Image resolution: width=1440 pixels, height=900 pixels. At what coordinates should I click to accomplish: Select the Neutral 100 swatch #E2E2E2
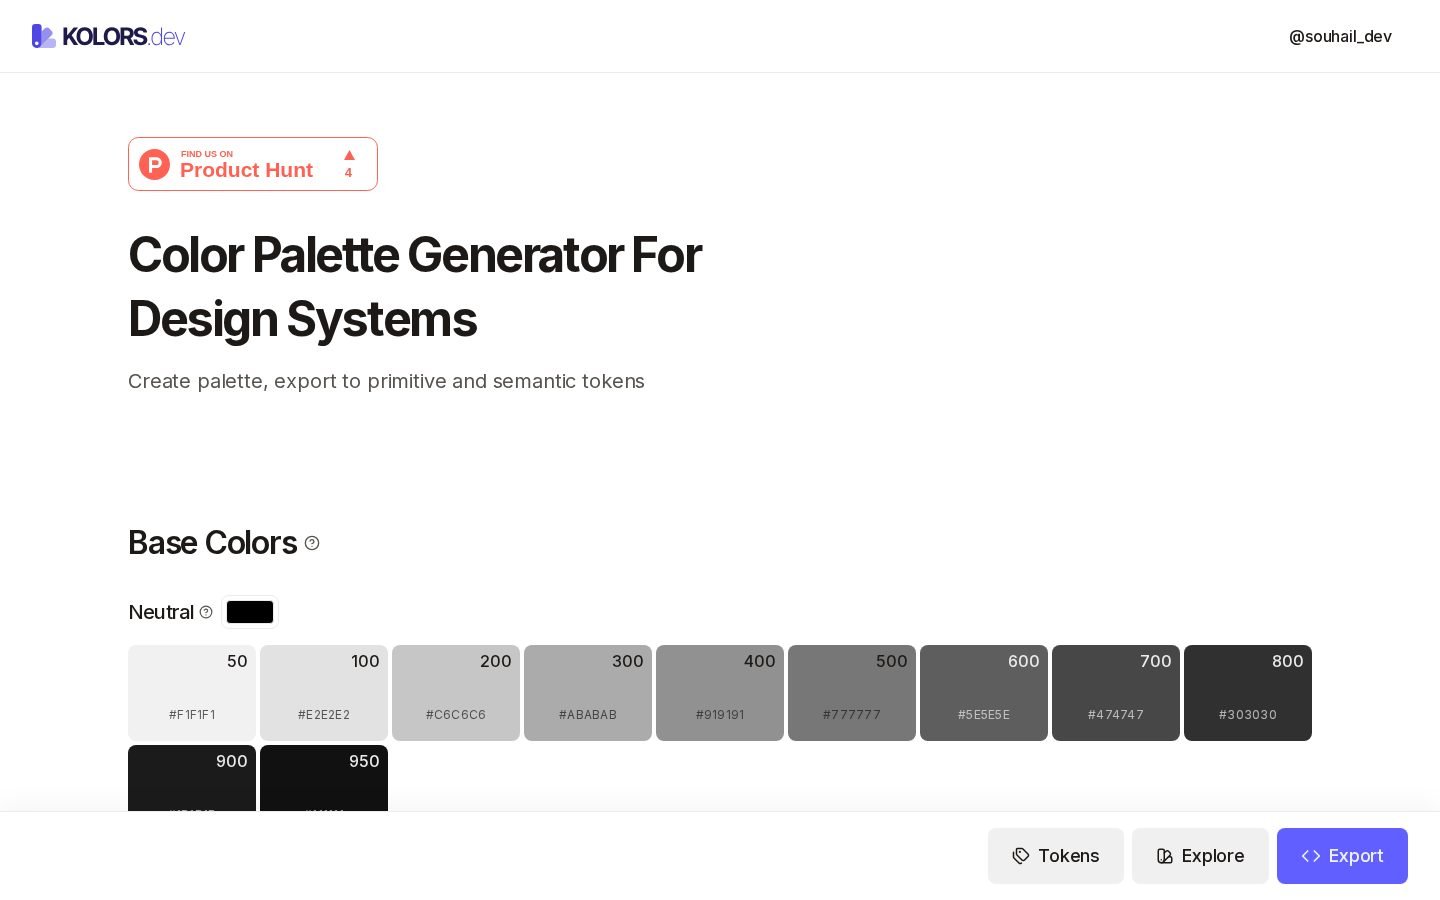[x=324, y=693]
